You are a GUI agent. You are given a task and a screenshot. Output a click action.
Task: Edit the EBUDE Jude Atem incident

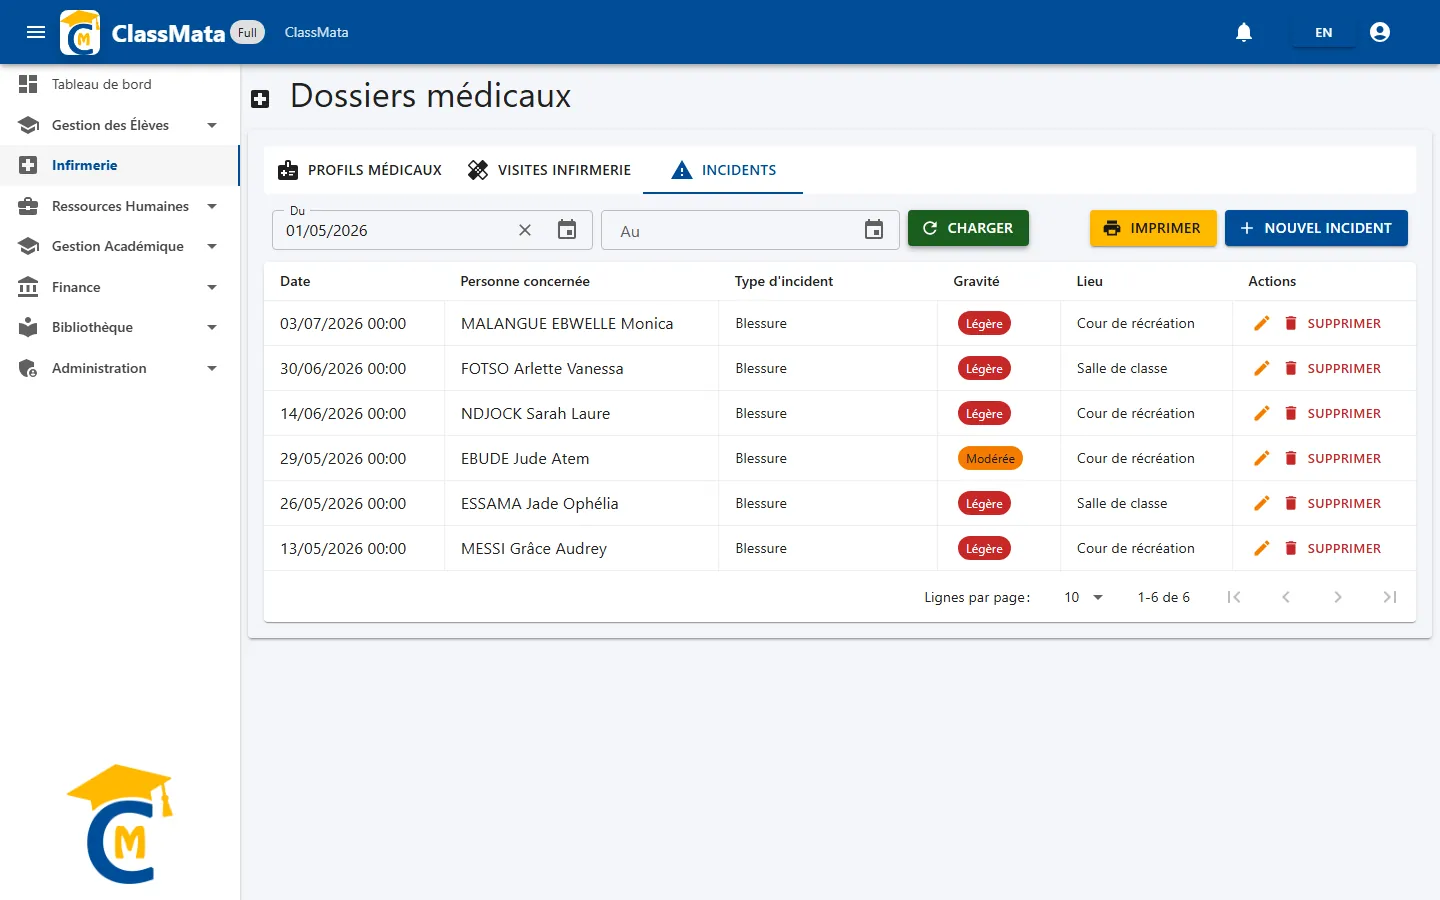click(1262, 458)
